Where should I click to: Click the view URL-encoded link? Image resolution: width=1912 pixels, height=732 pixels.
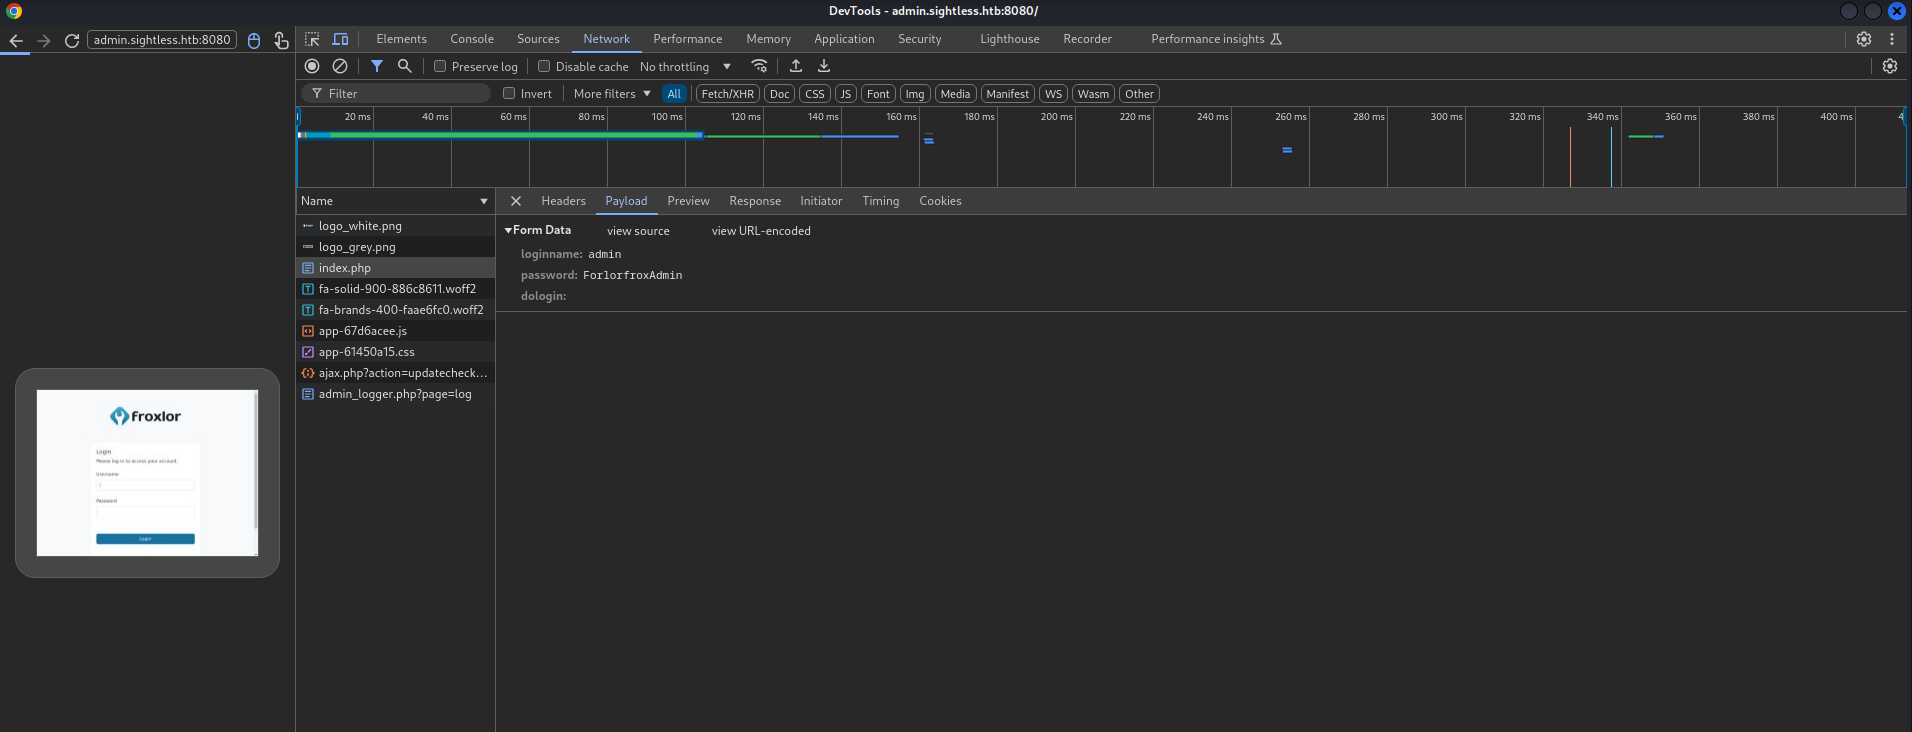click(x=761, y=231)
